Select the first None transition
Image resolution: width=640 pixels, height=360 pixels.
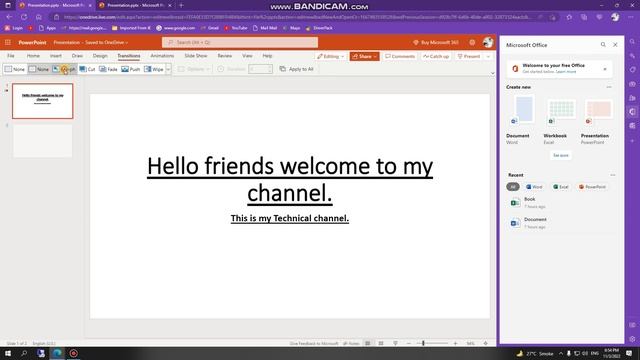coord(15,69)
